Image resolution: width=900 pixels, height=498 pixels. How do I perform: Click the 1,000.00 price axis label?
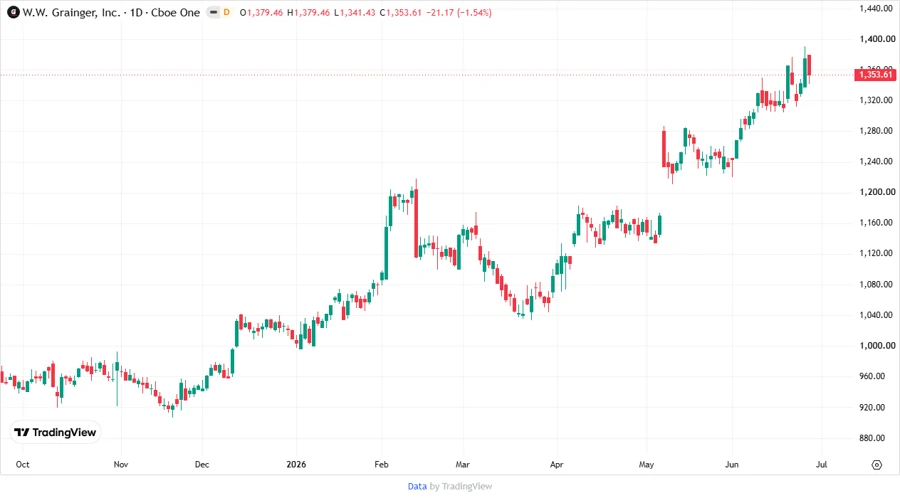[x=877, y=346]
